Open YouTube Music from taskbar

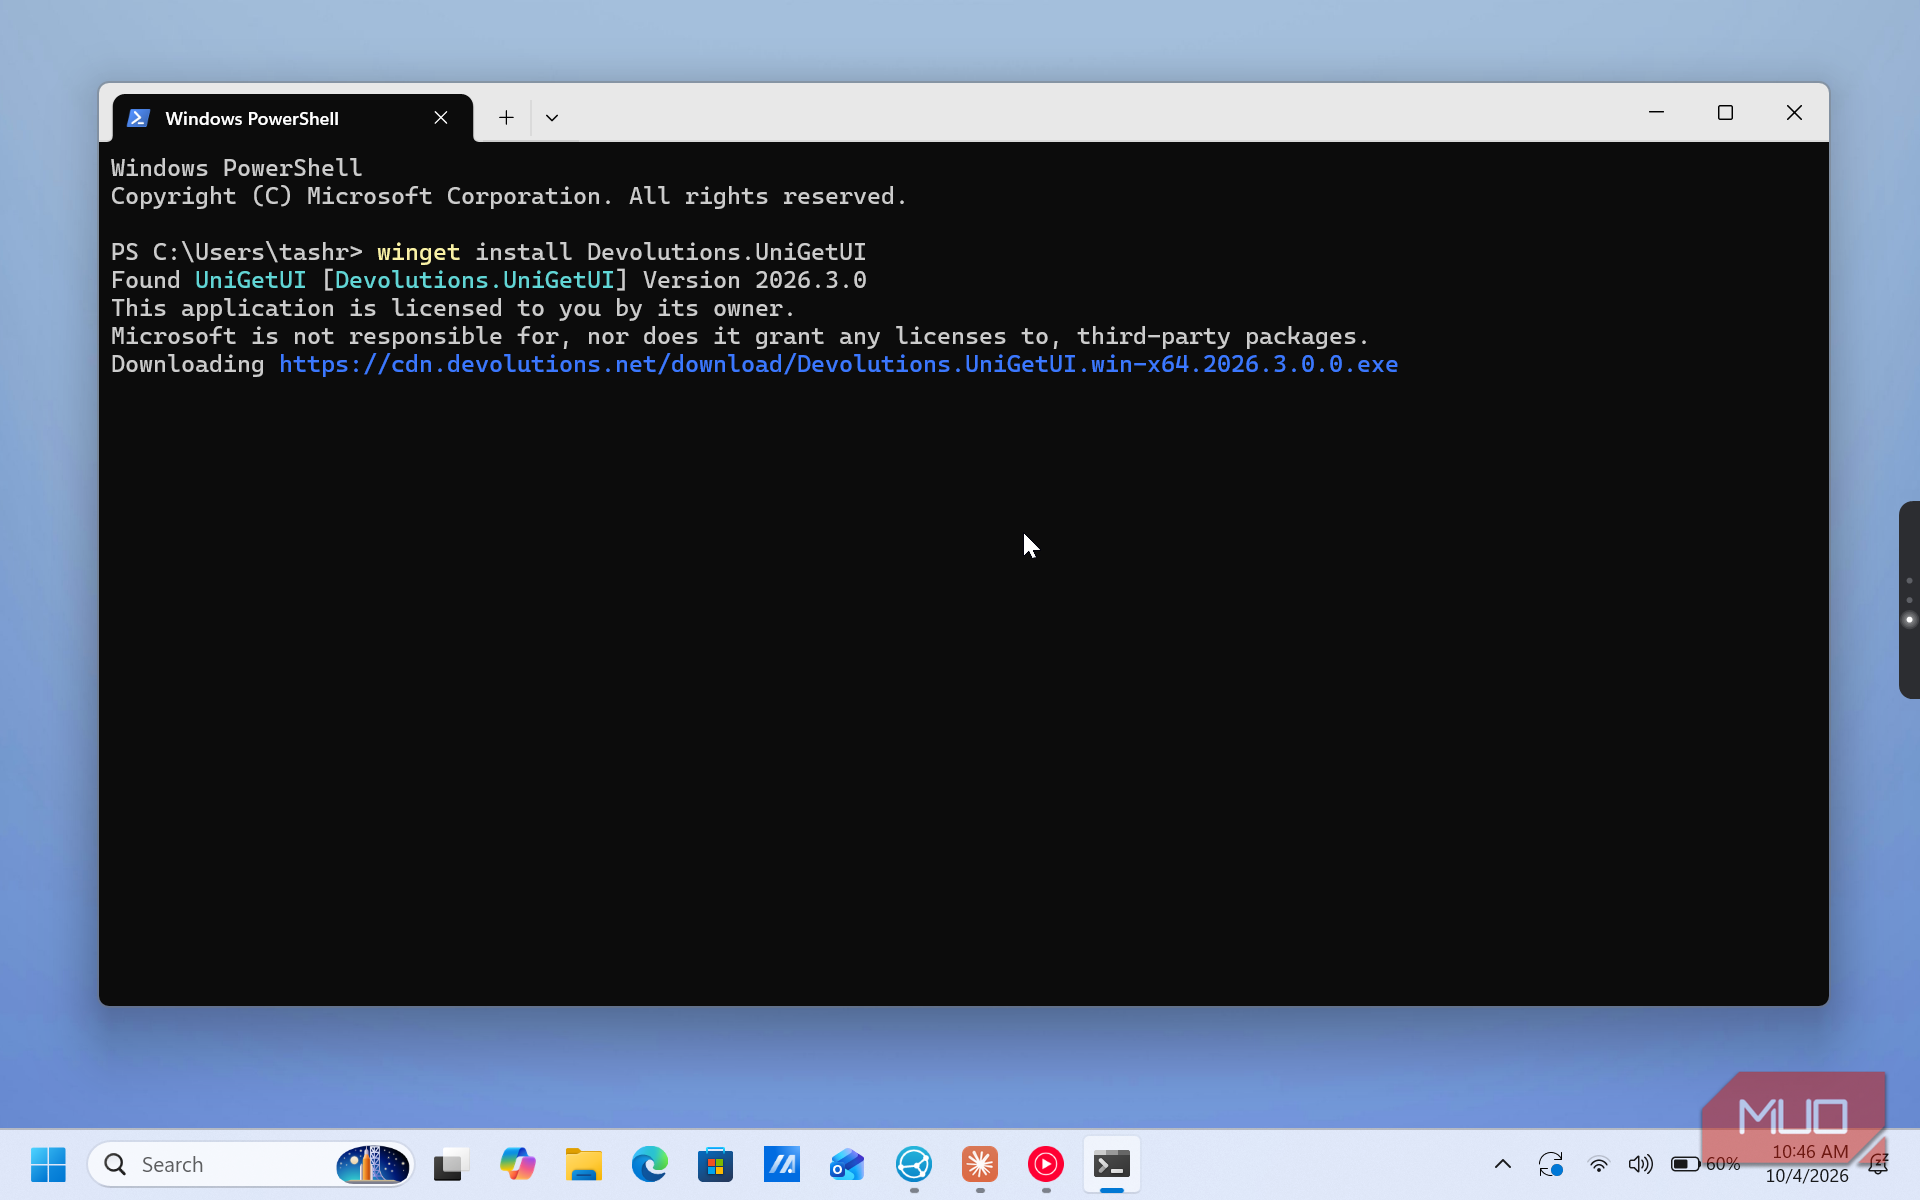1045,1164
